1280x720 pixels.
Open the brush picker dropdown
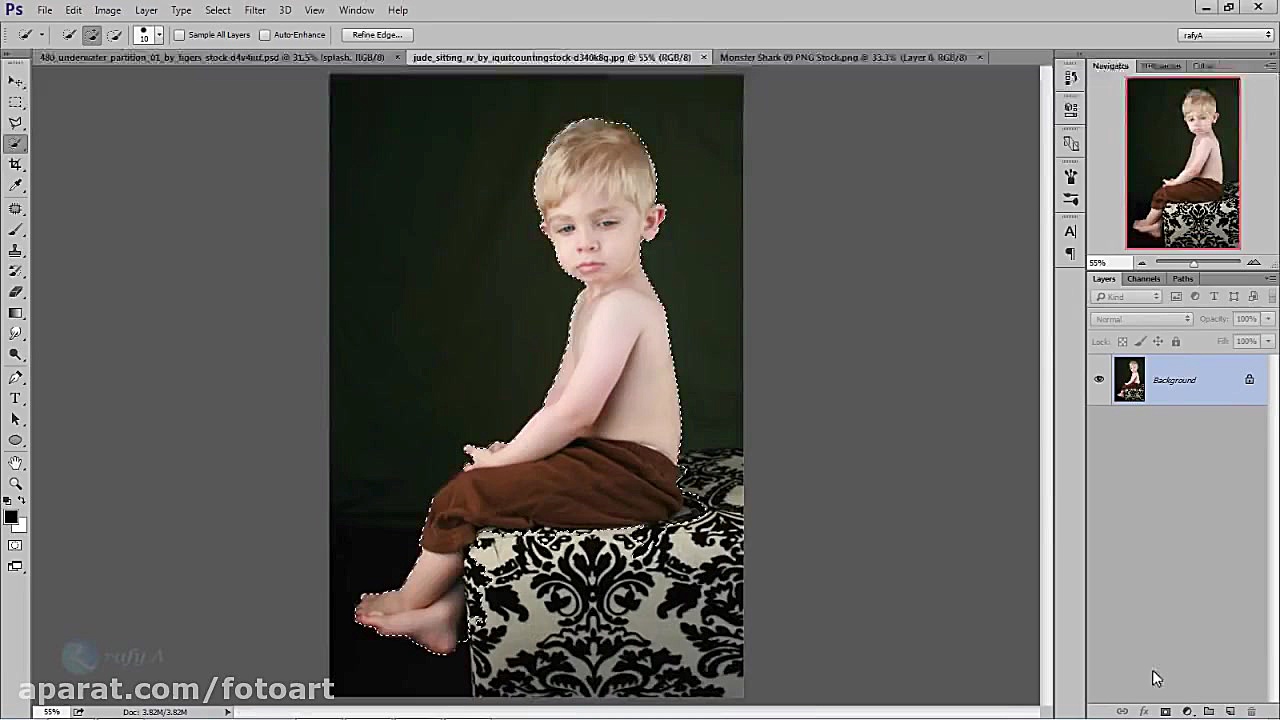tap(158, 35)
